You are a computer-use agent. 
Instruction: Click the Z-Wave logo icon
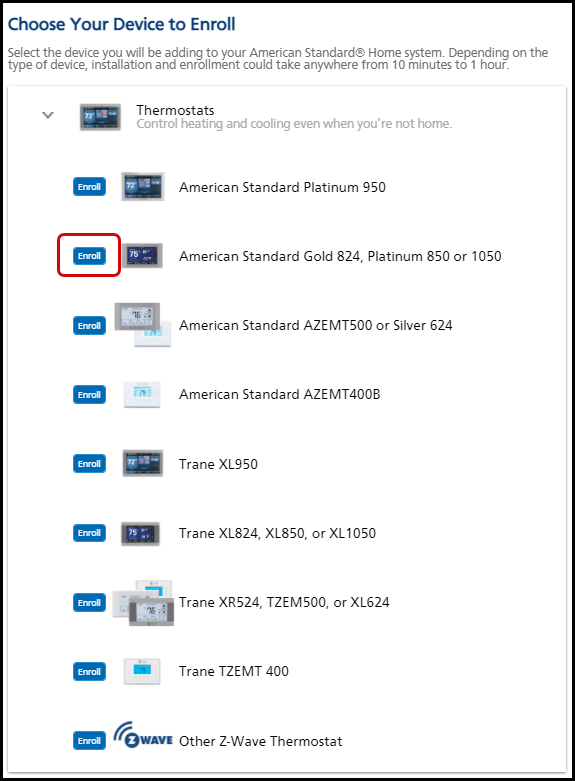(x=143, y=735)
